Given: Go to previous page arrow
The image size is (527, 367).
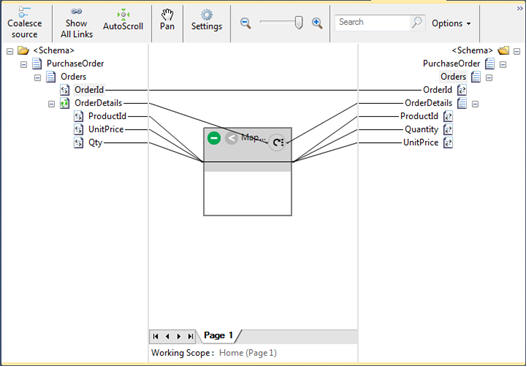Looking at the screenshot, I should click(x=167, y=336).
